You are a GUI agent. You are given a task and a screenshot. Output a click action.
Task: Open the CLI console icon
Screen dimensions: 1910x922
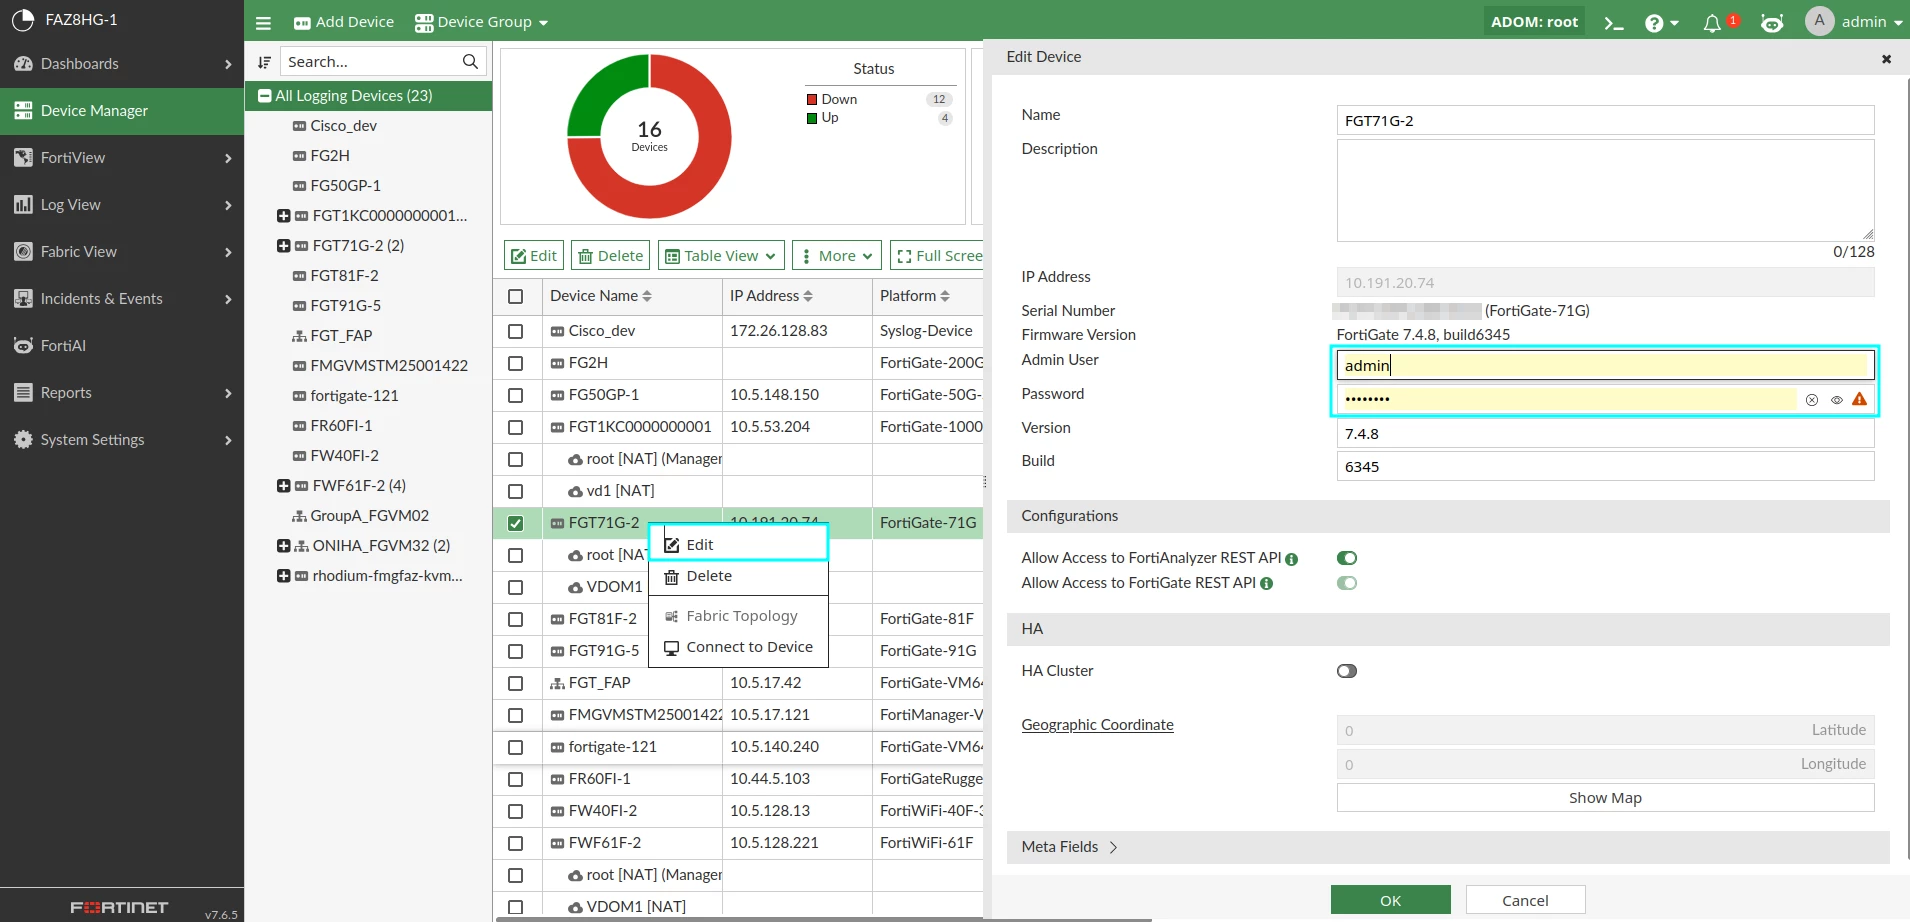[x=1613, y=22]
